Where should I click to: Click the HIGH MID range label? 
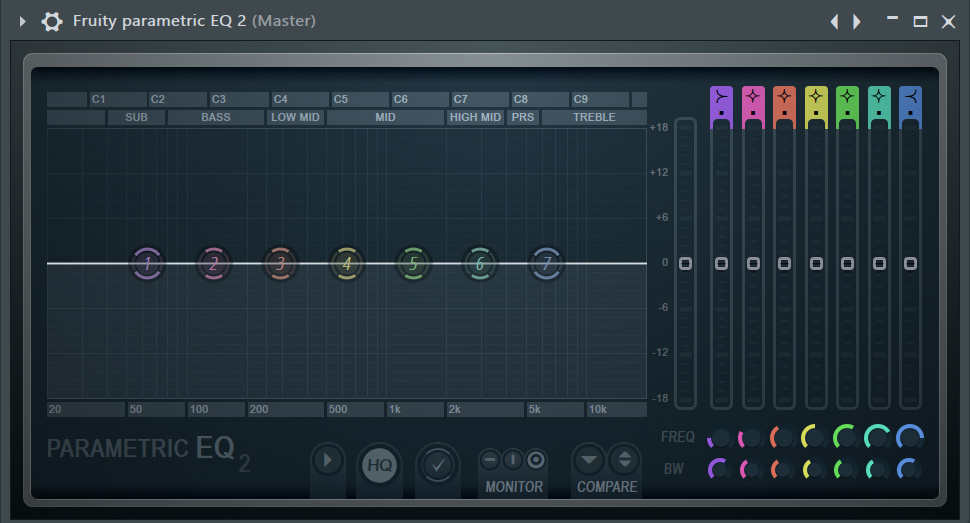click(475, 118)
